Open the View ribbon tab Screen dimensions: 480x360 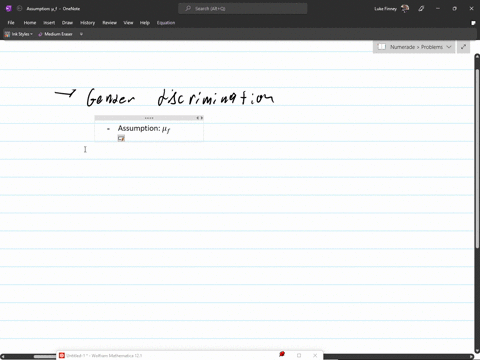click(128, 23)
